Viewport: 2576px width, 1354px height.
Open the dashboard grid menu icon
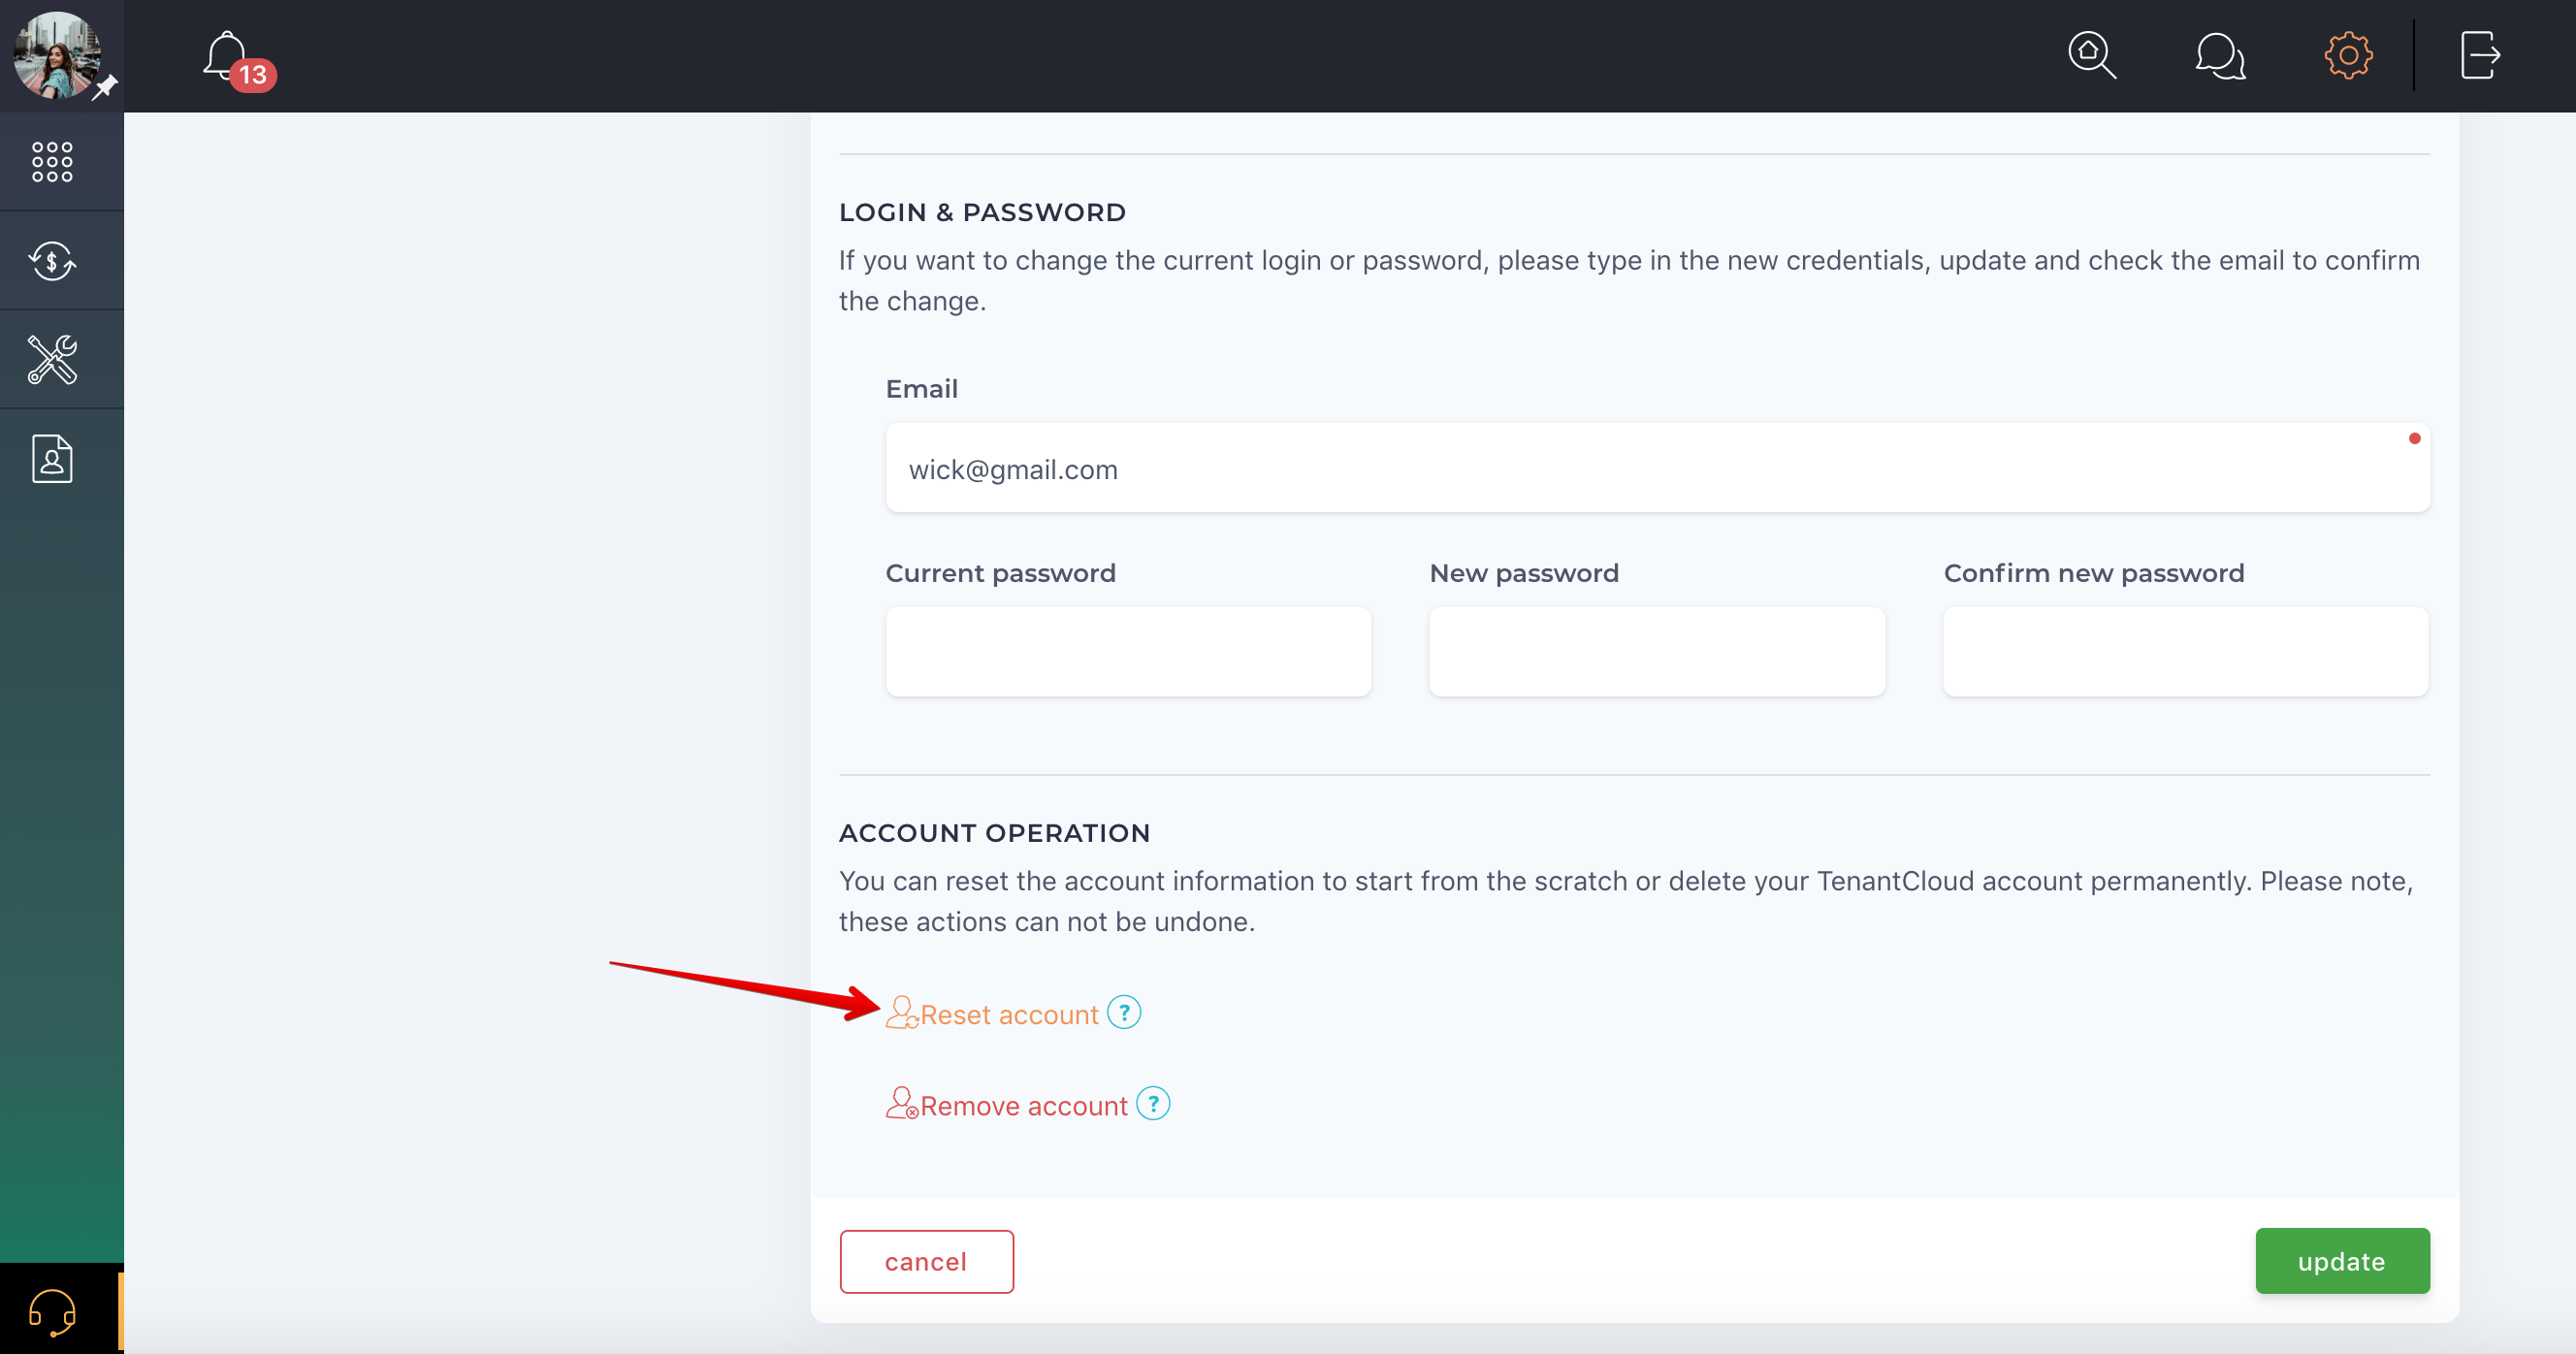pos(52,161)
